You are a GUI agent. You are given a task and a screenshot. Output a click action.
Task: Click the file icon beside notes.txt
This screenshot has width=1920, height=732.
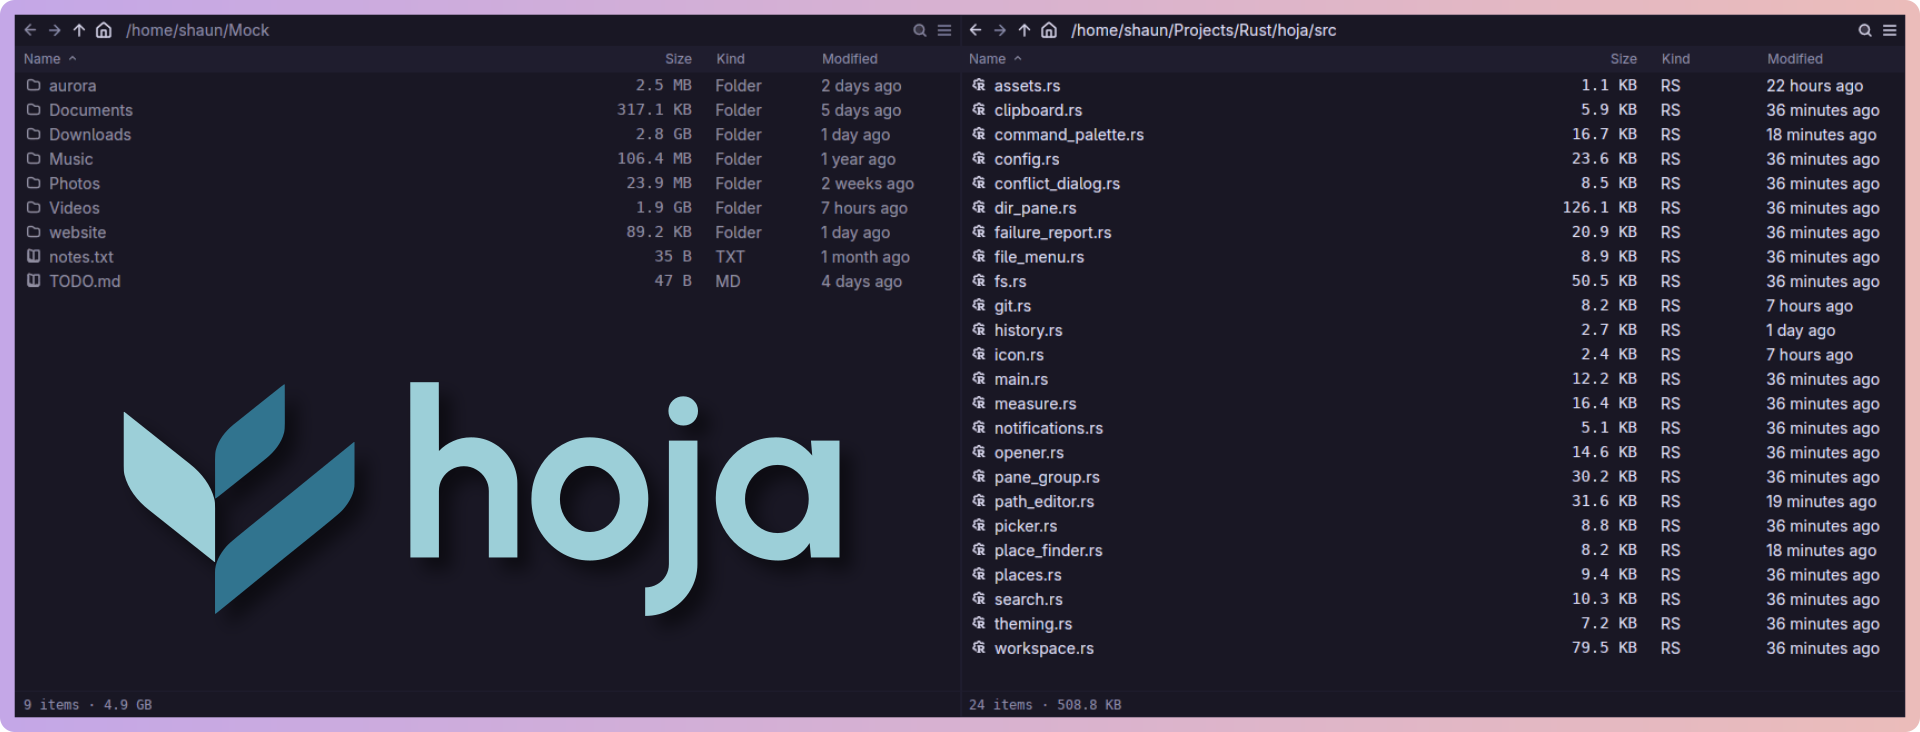(x=33, y=256)
